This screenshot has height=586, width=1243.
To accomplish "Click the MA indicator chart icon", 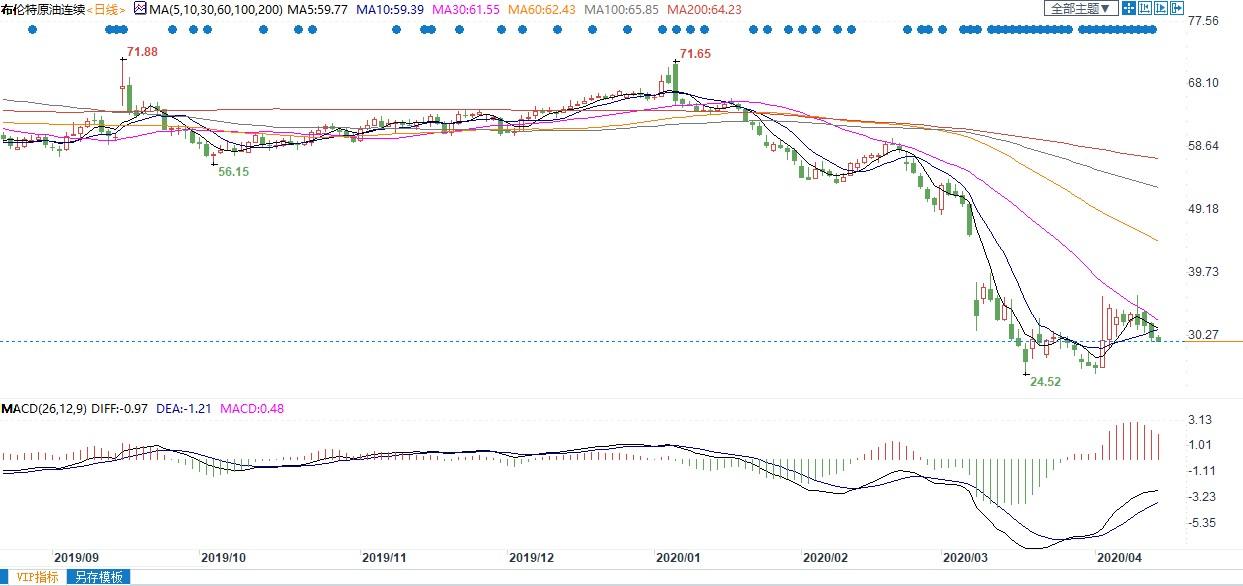I will pos(140,9).
